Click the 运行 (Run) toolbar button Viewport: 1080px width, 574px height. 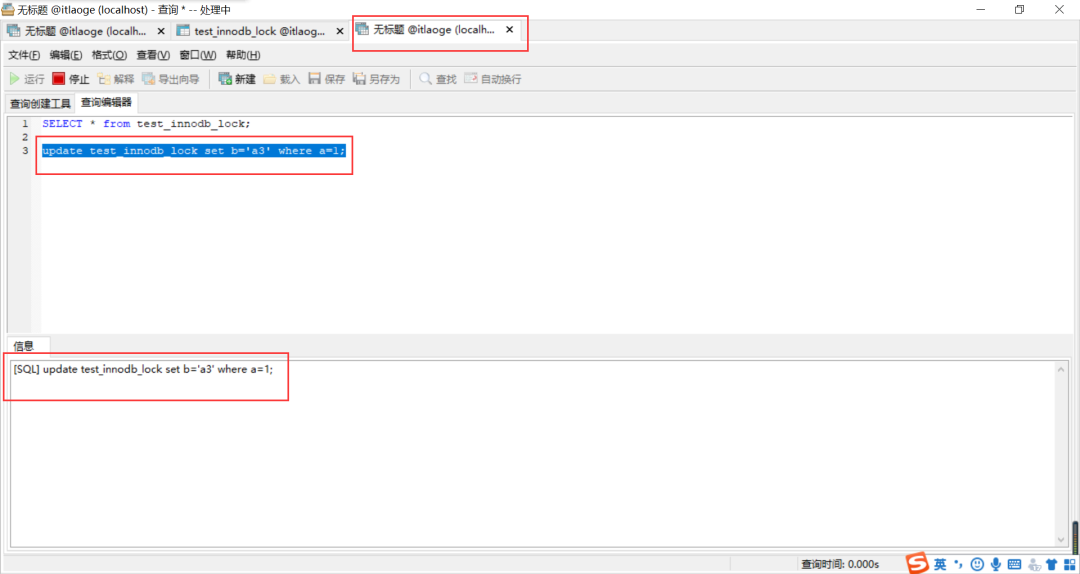28,79
